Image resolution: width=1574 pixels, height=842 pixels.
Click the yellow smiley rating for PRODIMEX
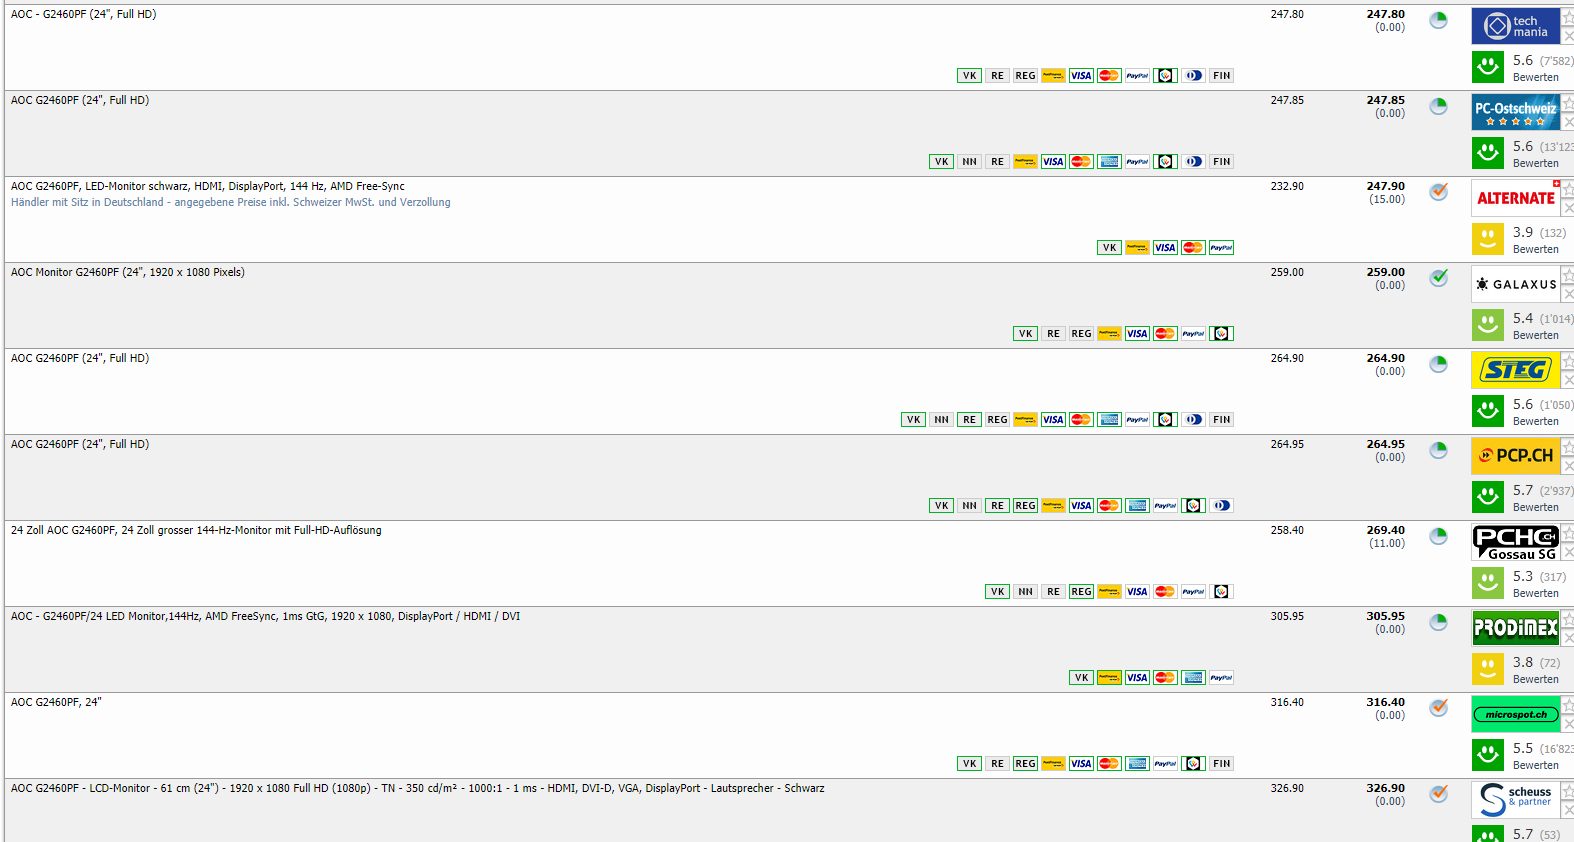pos(1488,669)
